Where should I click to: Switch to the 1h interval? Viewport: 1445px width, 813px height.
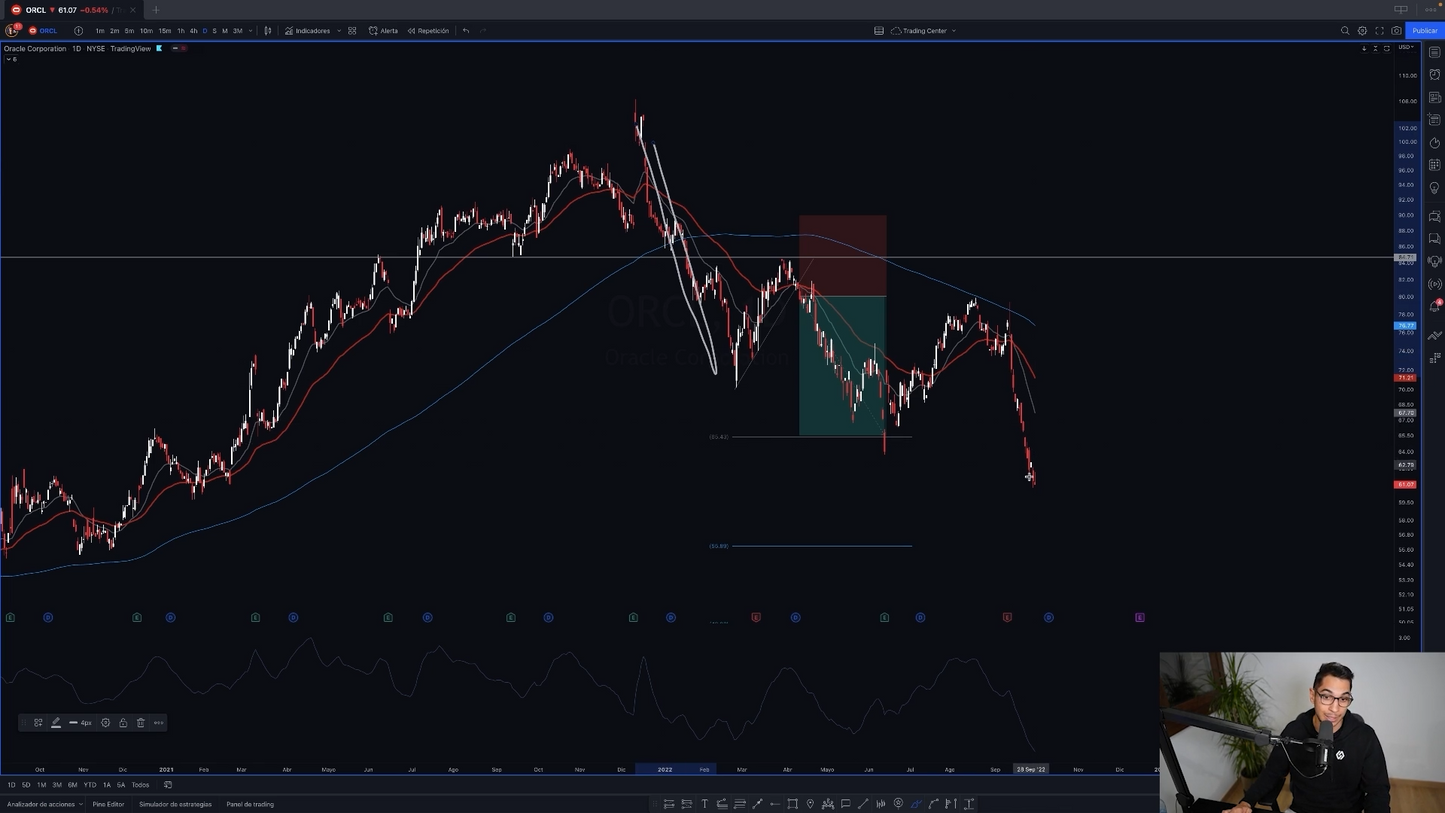(181, 31)
